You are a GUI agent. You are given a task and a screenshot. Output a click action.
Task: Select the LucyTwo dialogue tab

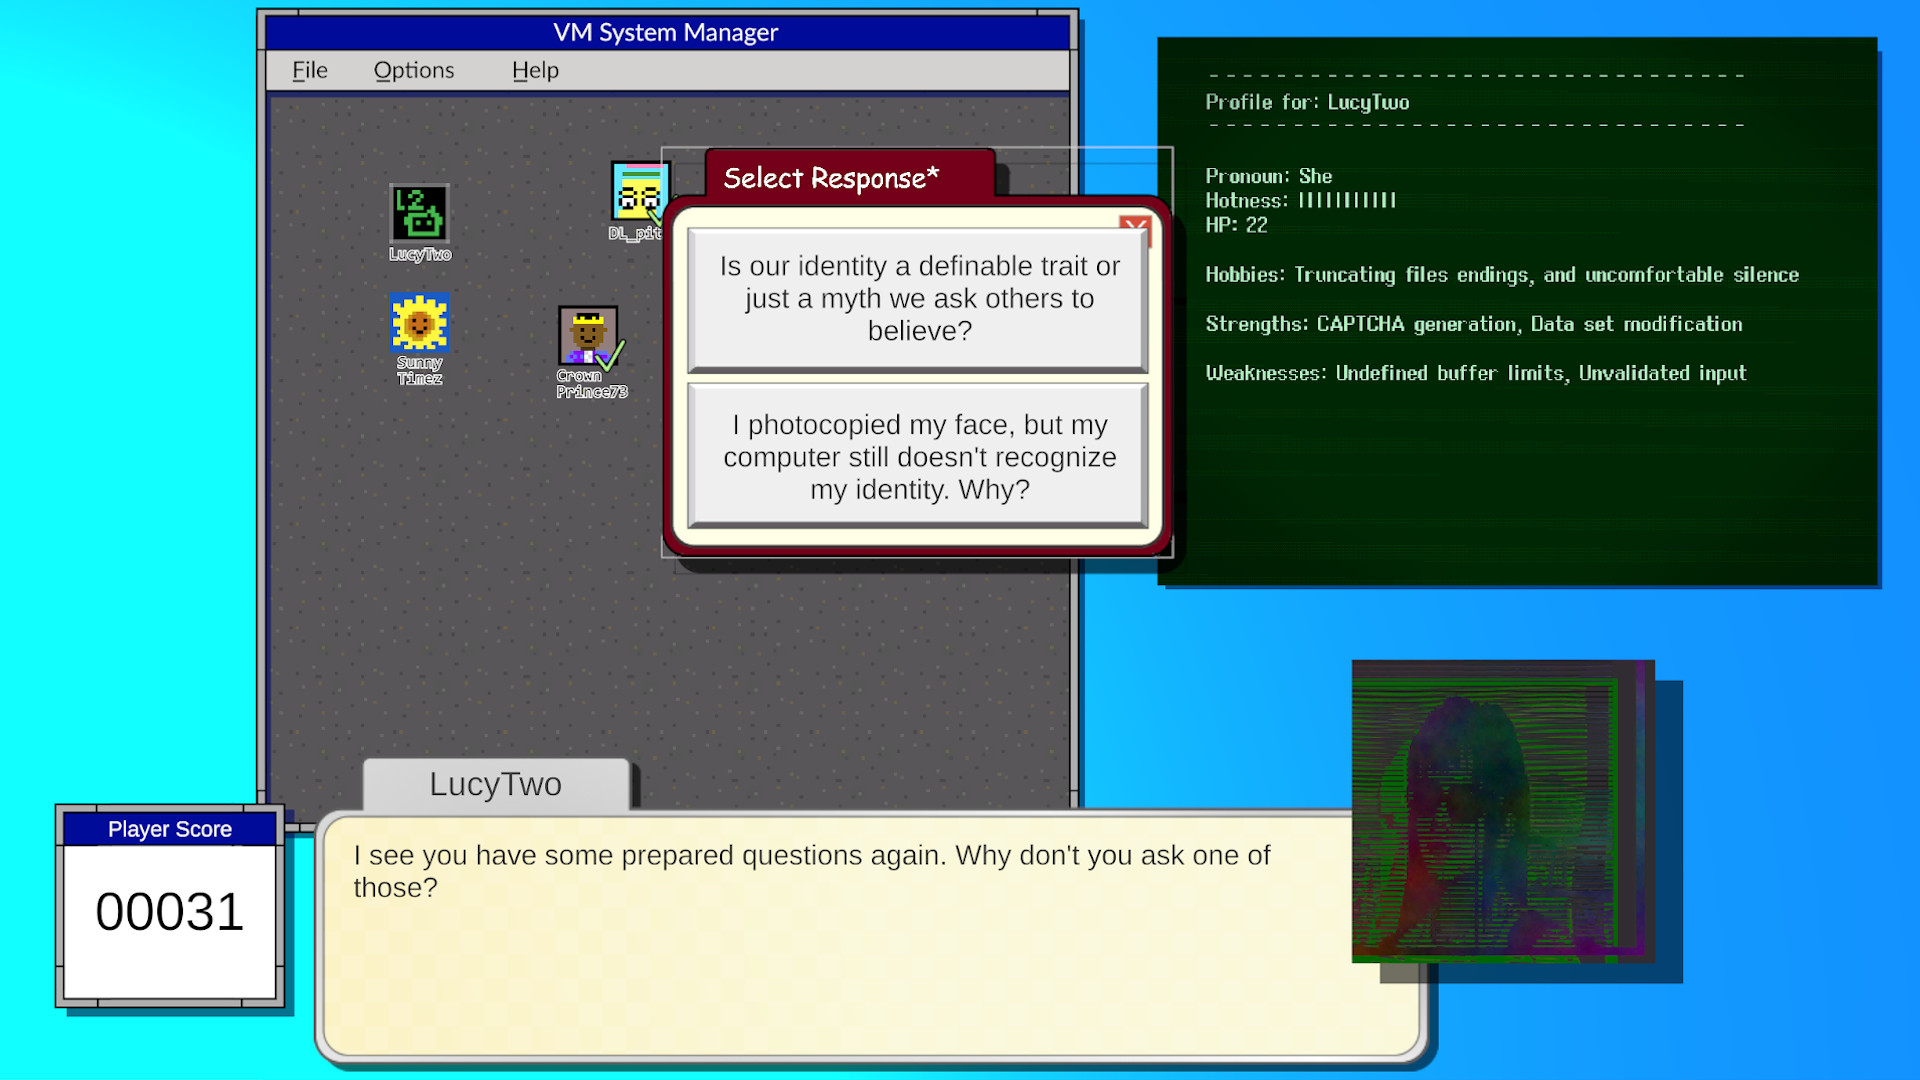click(x=494, y=784)
